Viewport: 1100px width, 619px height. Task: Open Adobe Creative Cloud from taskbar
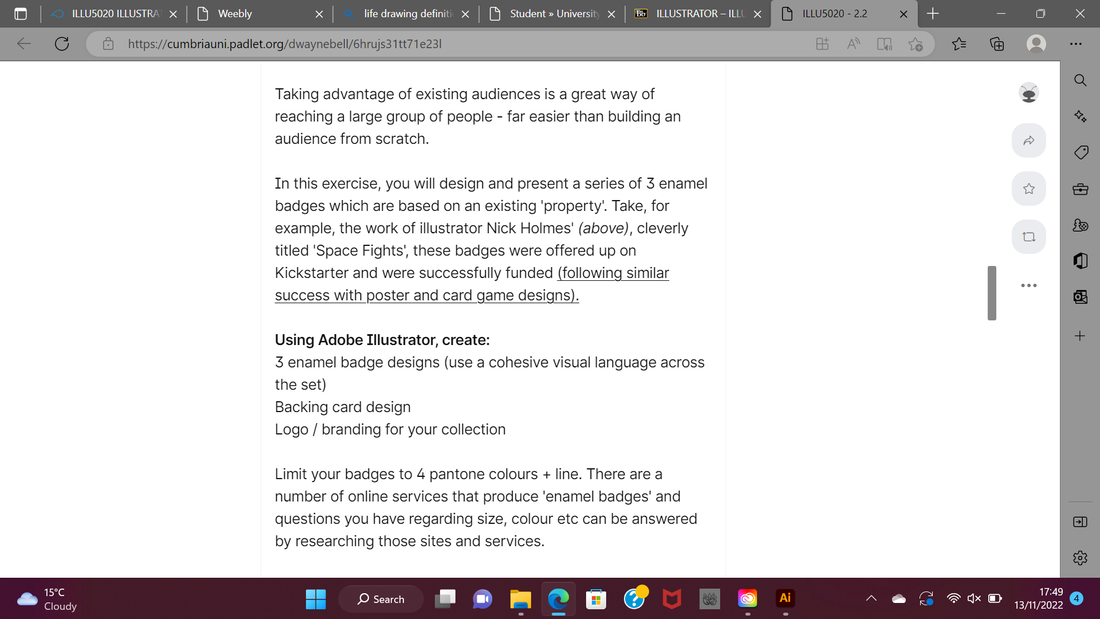(x=748, y=599)
